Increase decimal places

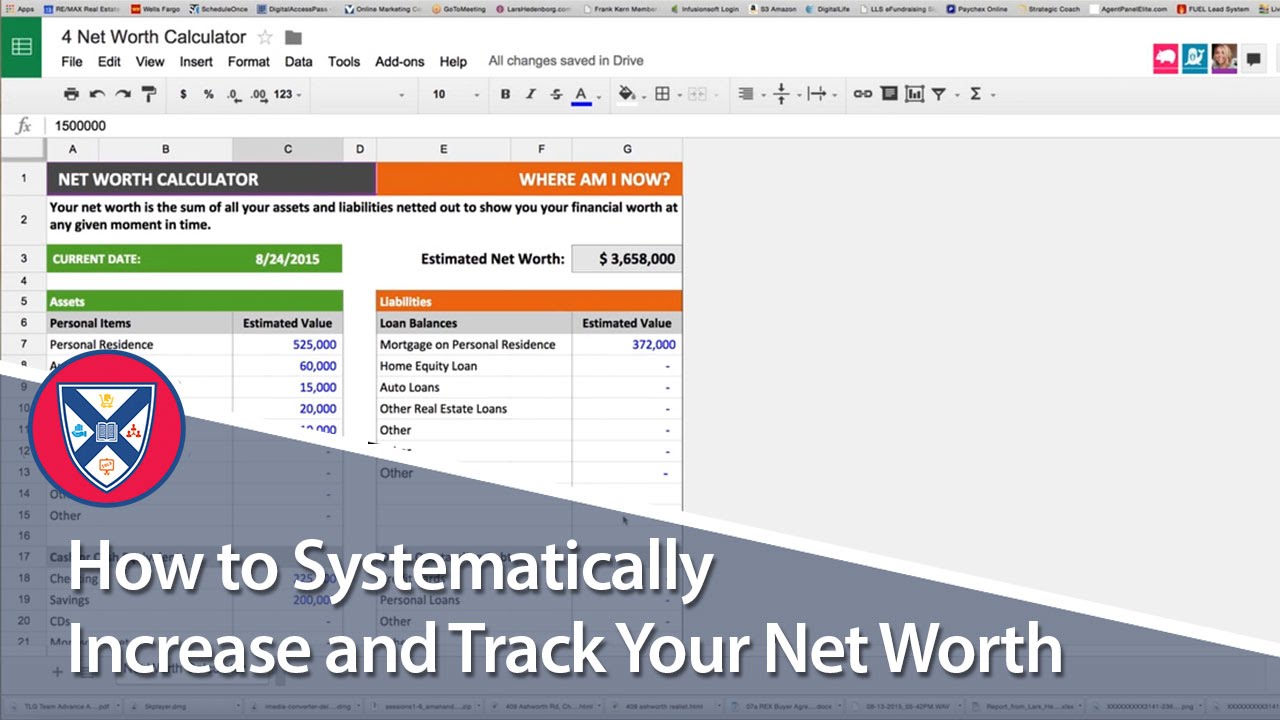click(x=259, y=94)
